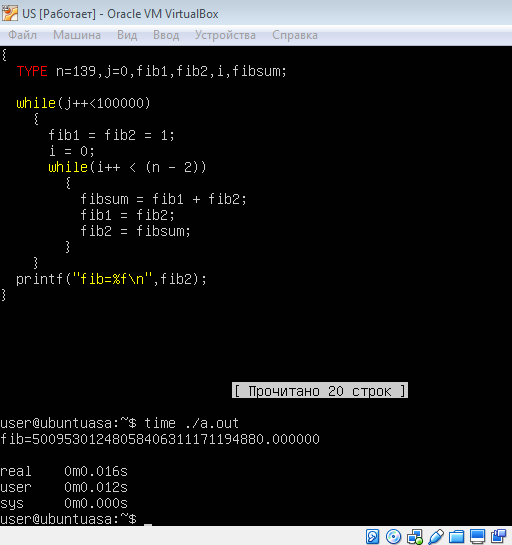Image resolution: width=512 pixels, height=545 pixels.
Task: Click the fib output value line
Action: (160, 439)
